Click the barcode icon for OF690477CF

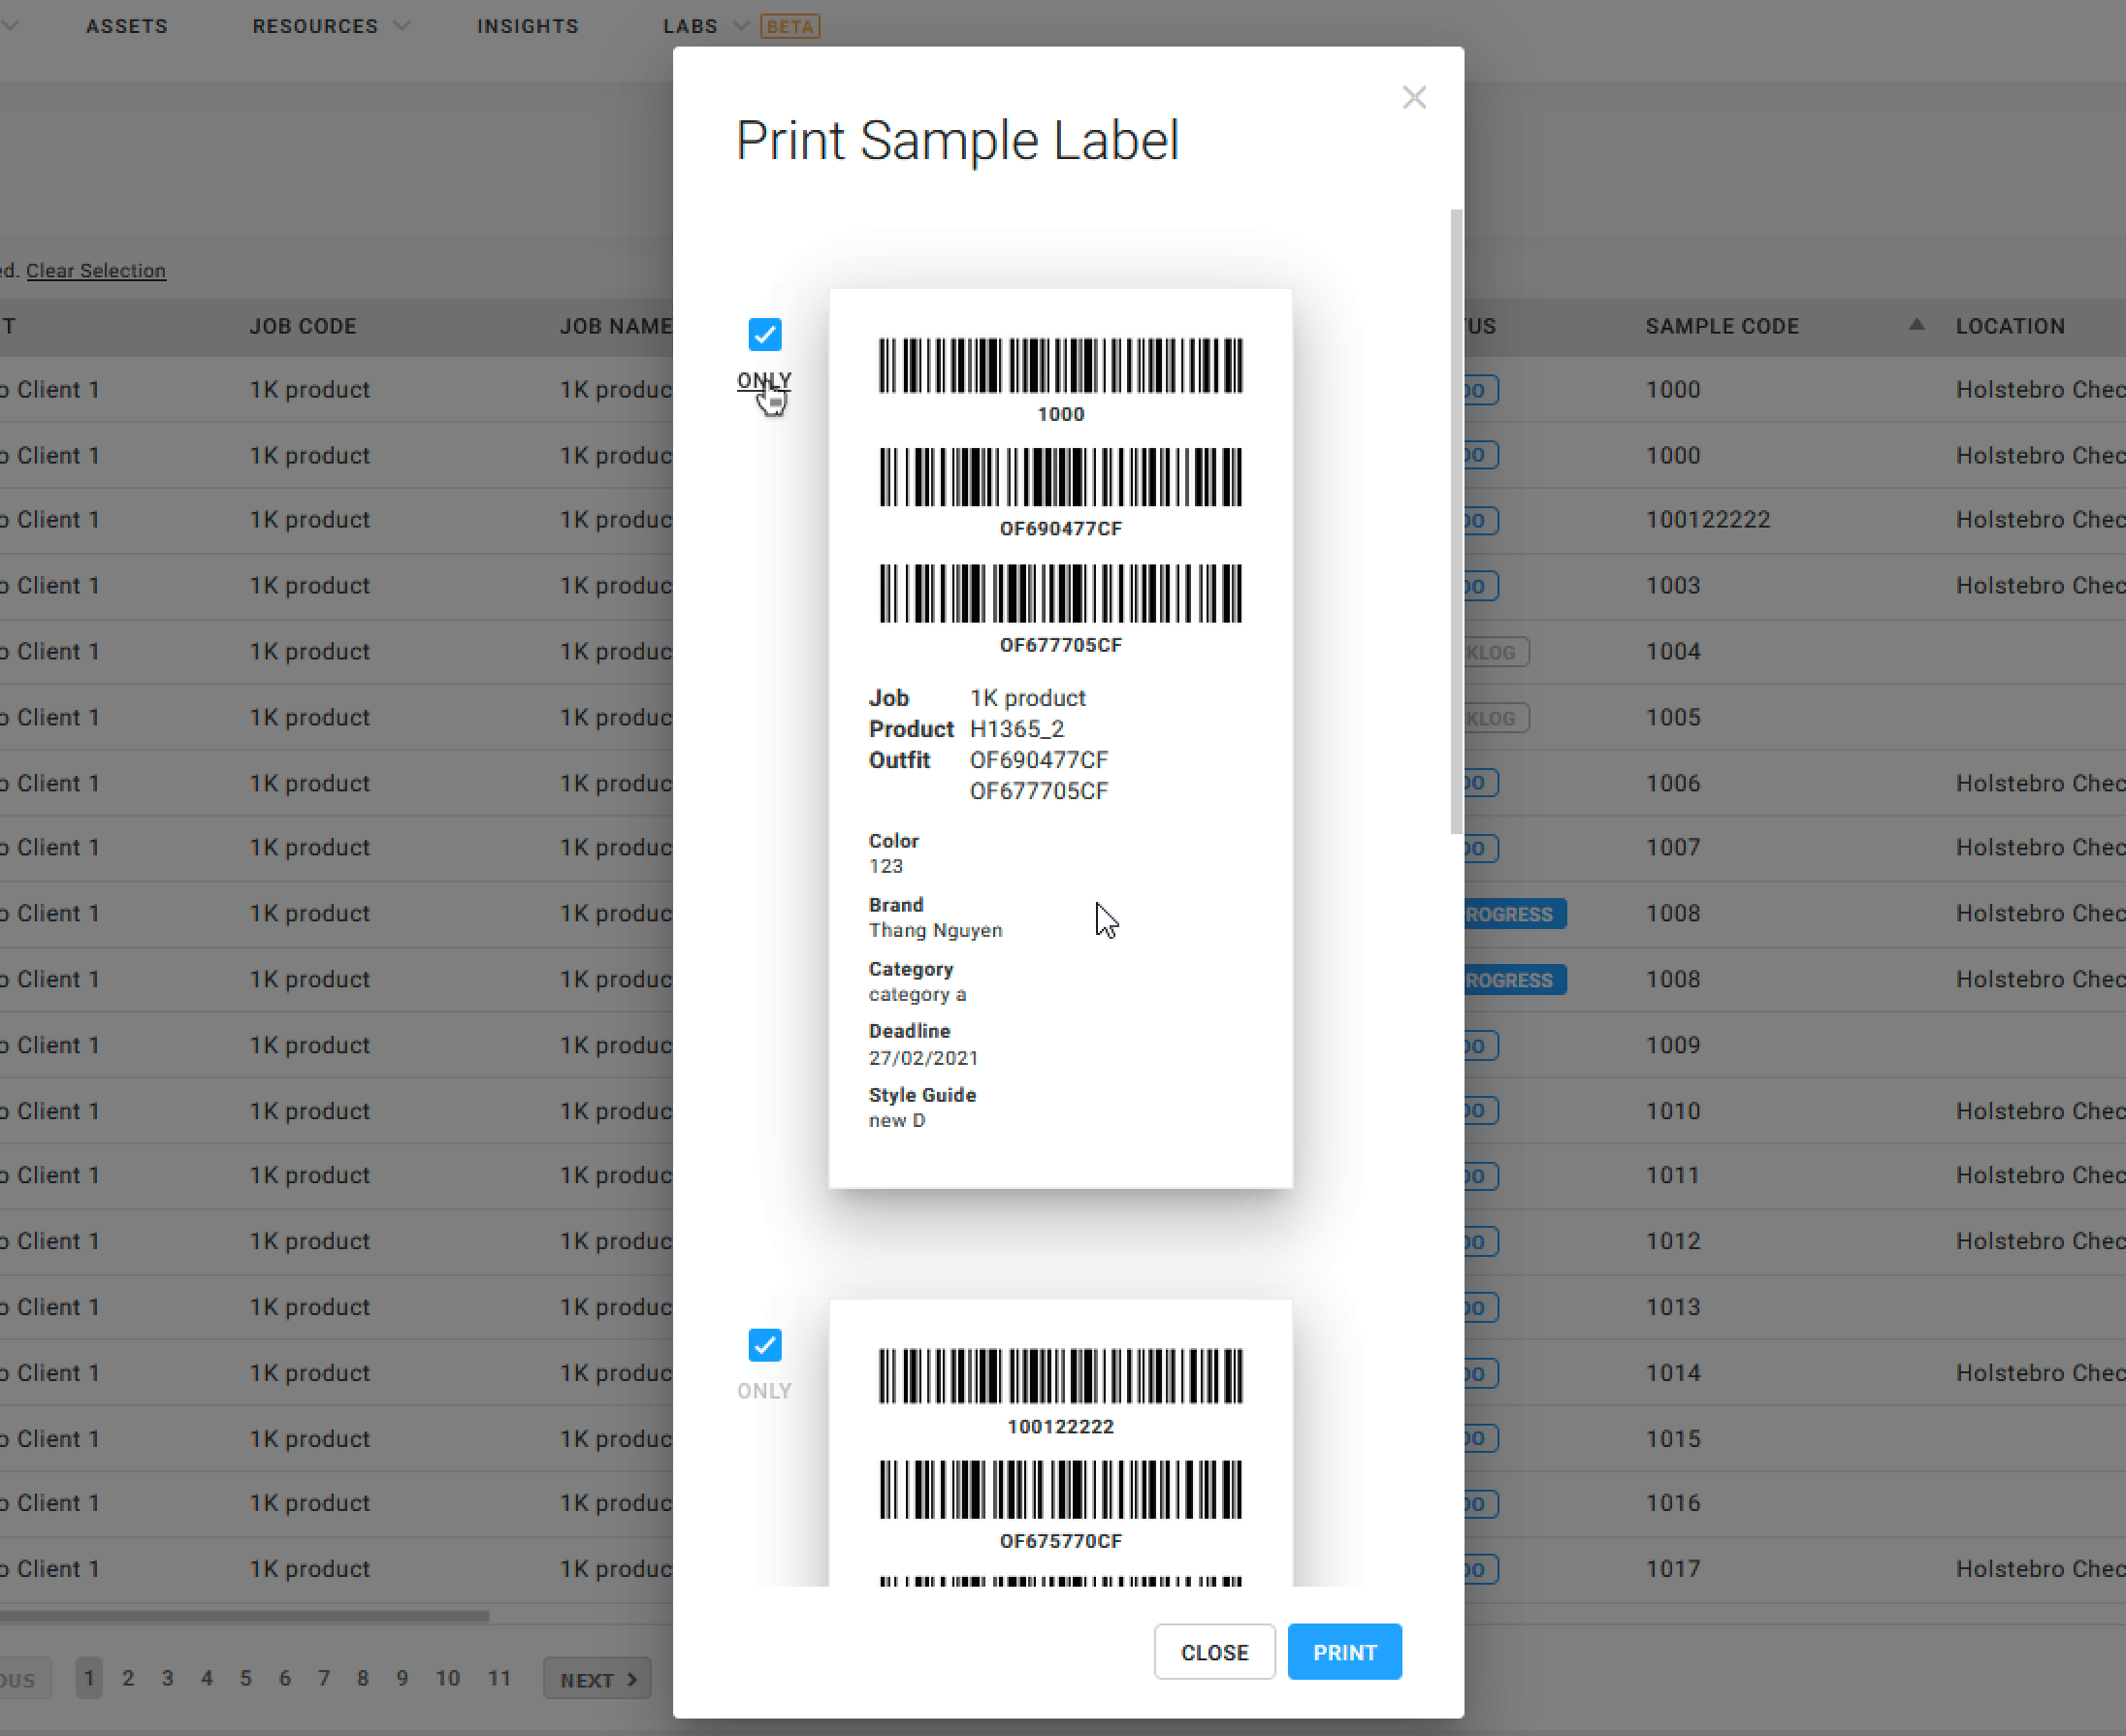pos(1059,475)
